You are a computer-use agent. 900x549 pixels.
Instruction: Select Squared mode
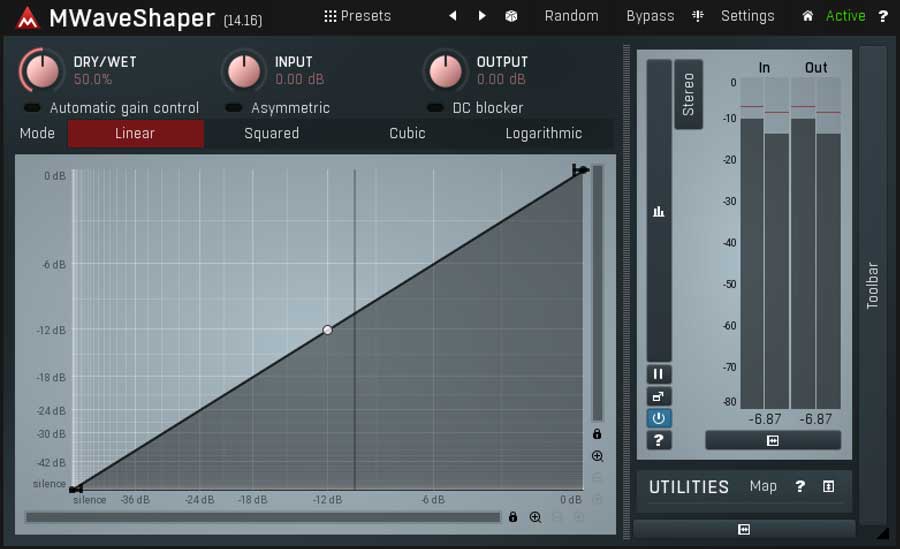pyautogui.click(x=271, y=133)
